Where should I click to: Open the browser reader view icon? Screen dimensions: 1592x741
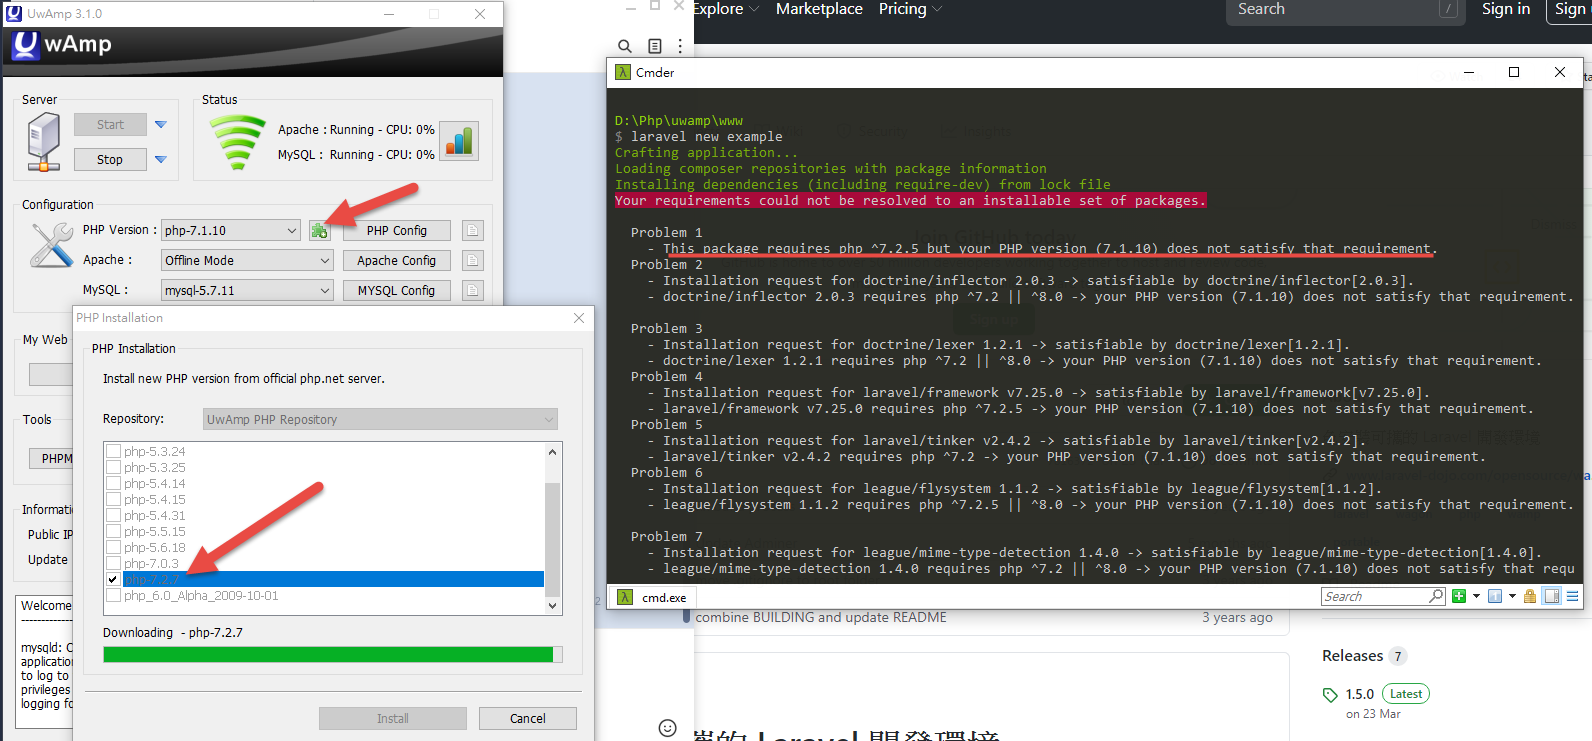[655, 46]
